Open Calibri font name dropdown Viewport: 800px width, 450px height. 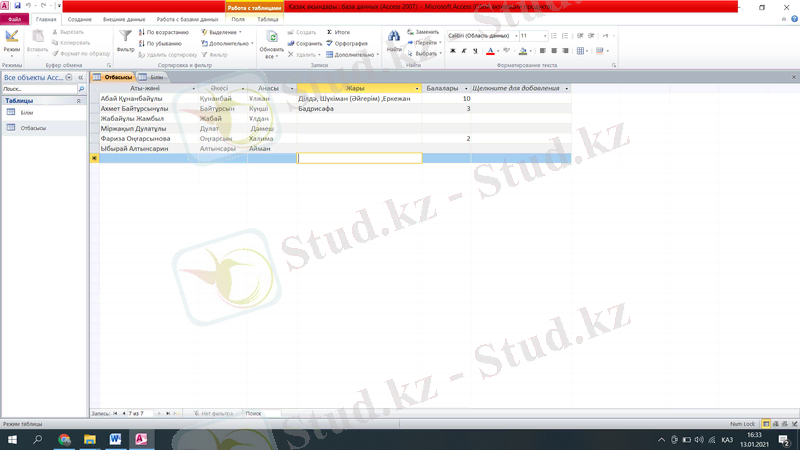pyautogui.click(x=516, y=36)
